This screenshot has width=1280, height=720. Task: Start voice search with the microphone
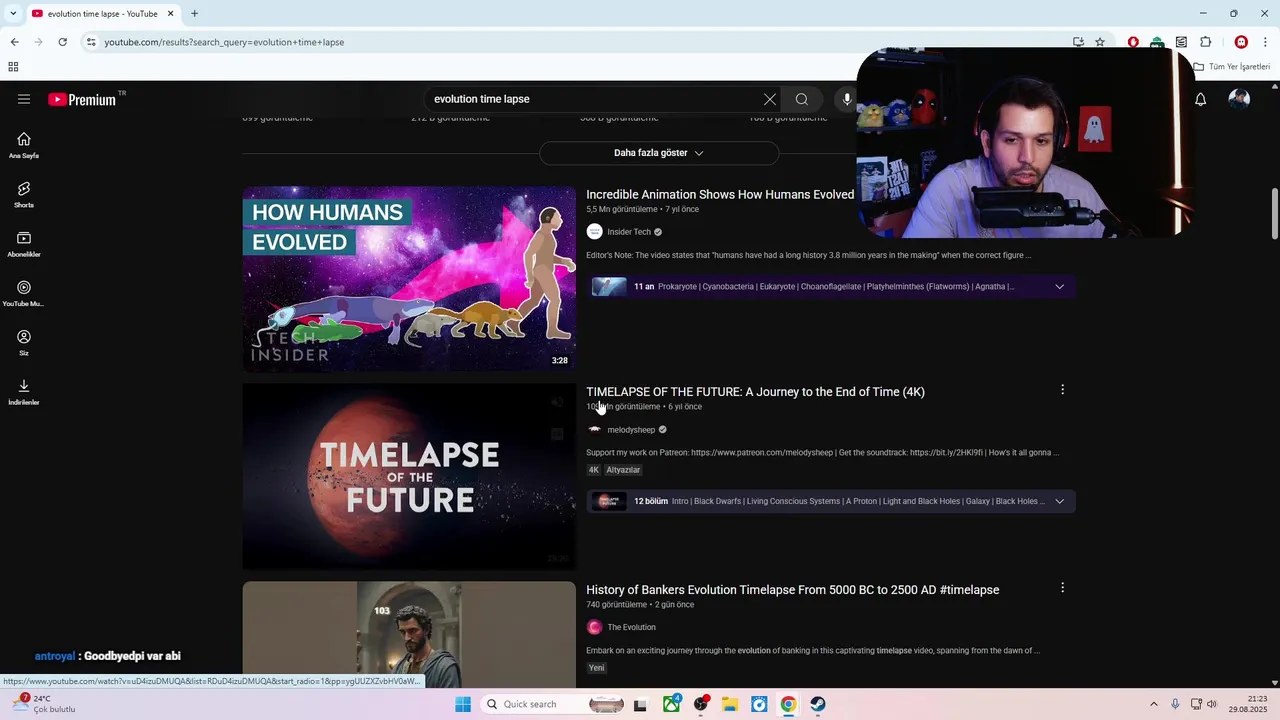tap(847, 99)
